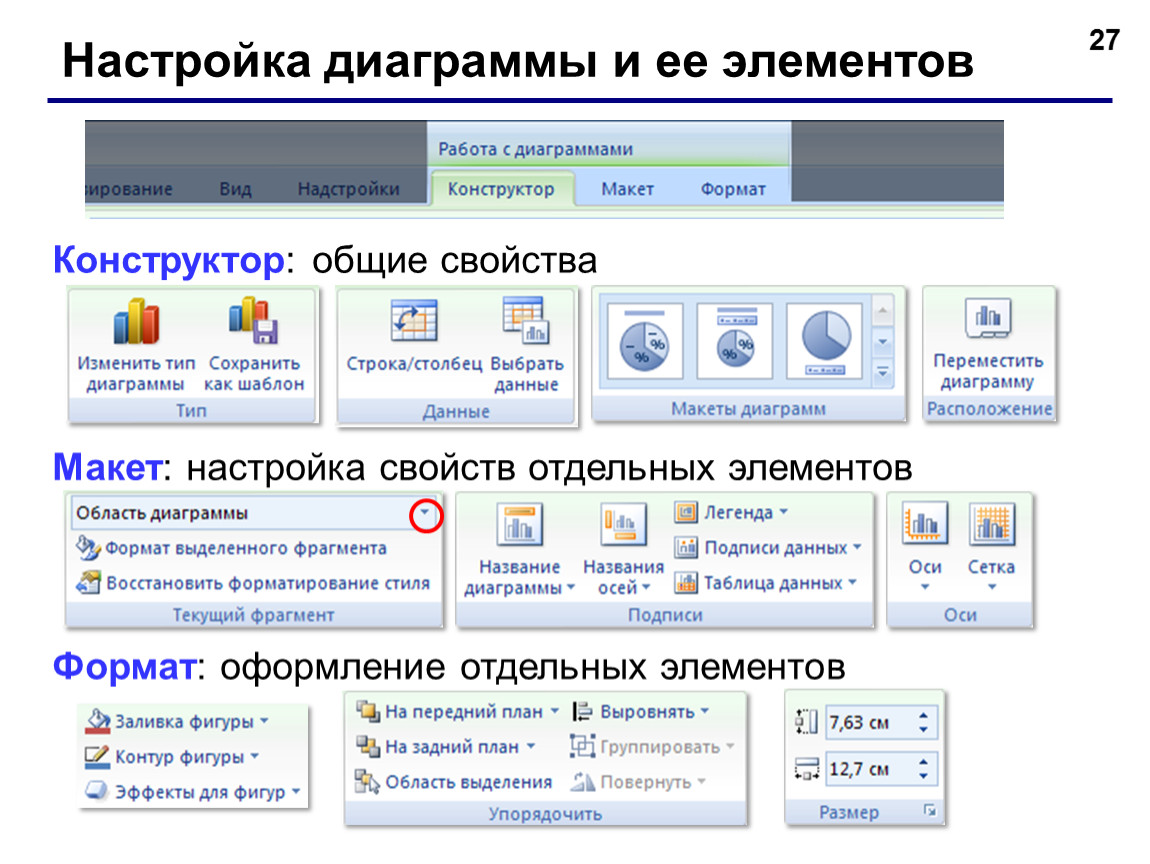Click the Подписи данных icon

tap(686, 547)
